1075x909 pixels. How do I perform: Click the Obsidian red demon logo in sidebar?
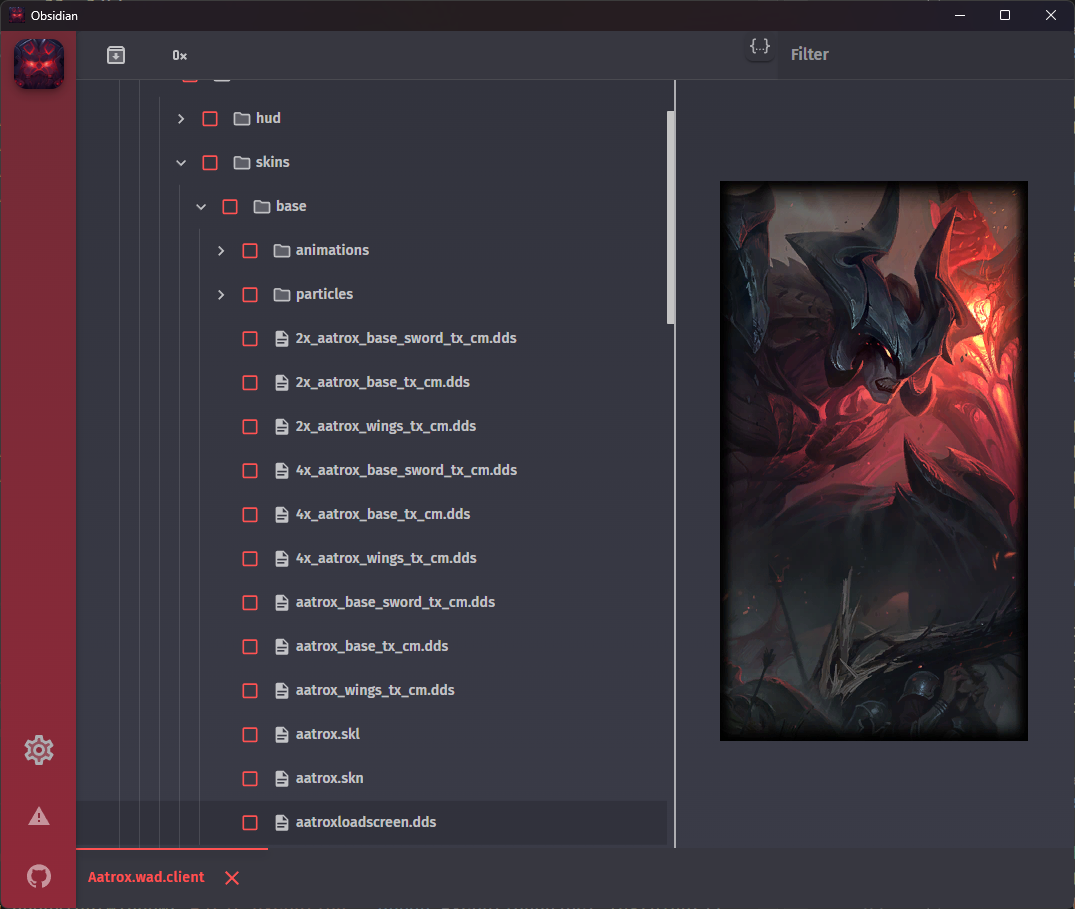[x=39, y=64]
